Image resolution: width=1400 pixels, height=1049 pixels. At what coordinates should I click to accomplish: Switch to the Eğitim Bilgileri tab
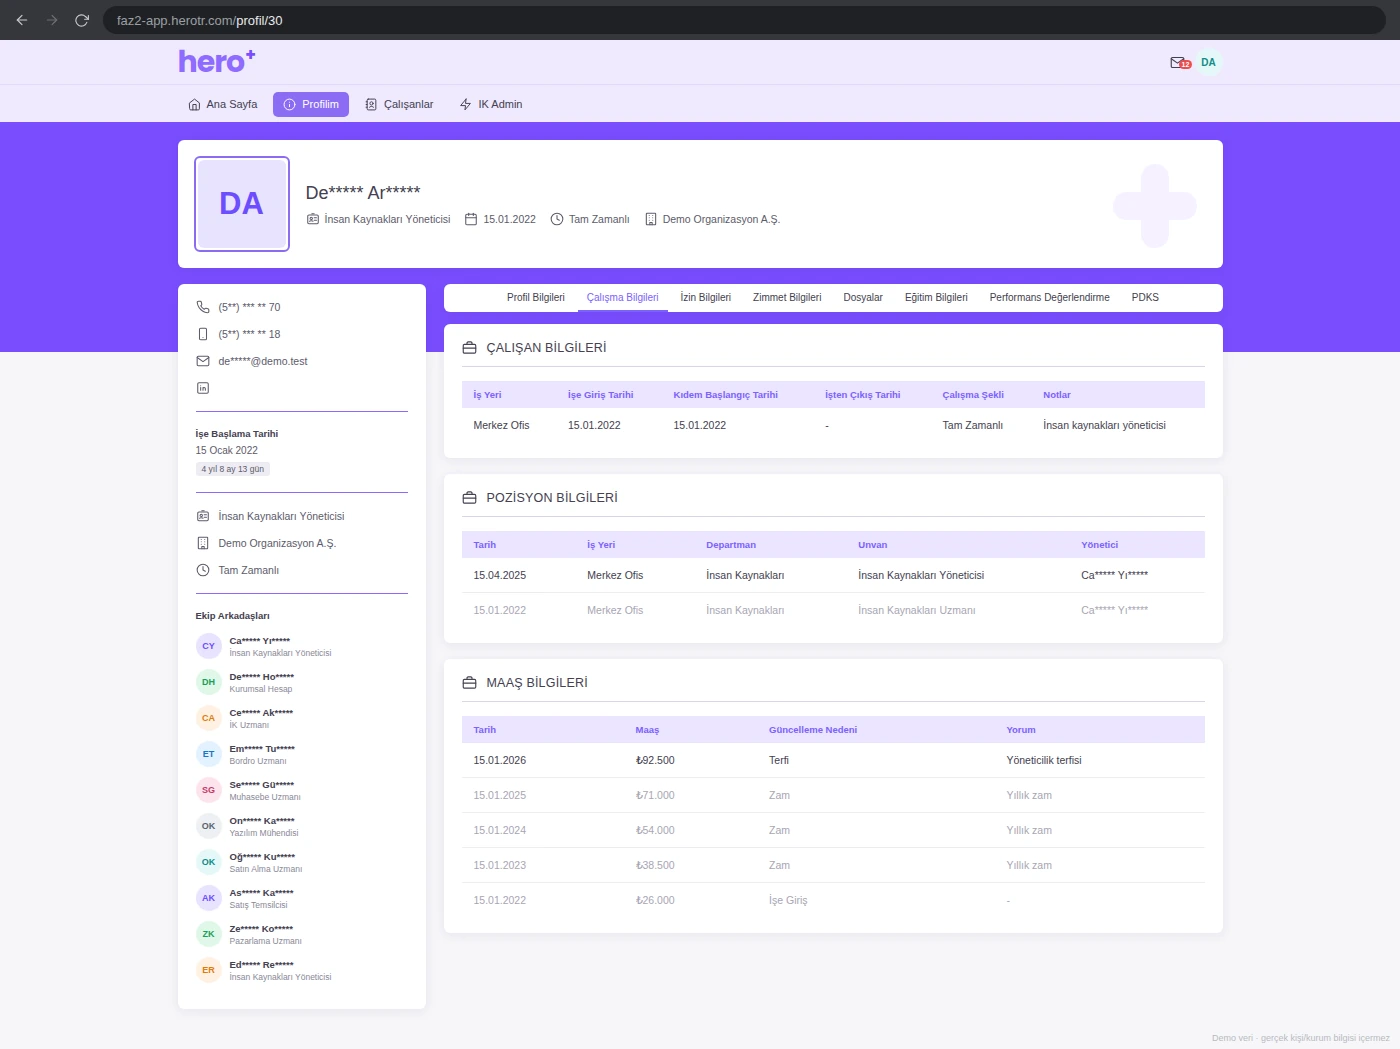936,297
